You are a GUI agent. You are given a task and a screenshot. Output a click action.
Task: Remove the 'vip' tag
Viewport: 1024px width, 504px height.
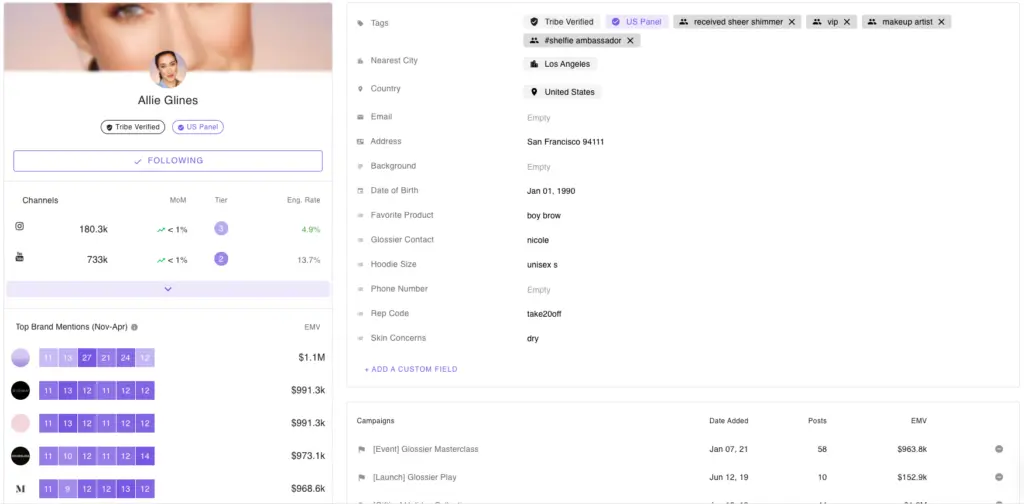(x=847, y=22)
